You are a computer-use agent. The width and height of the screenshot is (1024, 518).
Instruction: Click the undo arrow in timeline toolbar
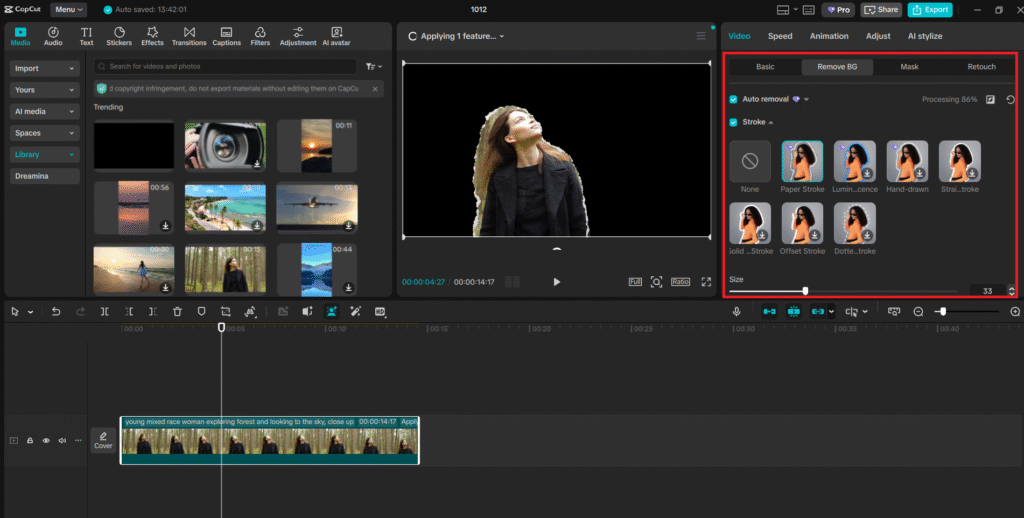(x=56, y=312)
